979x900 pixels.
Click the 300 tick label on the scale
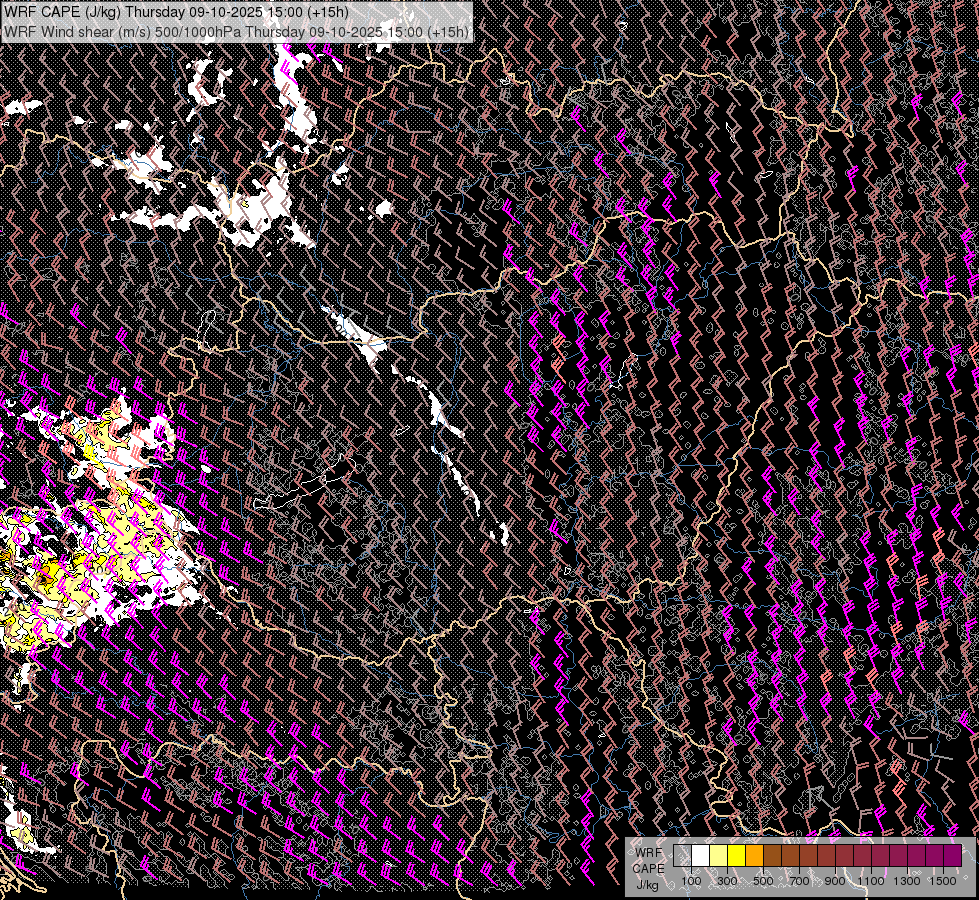pos(727,881)
